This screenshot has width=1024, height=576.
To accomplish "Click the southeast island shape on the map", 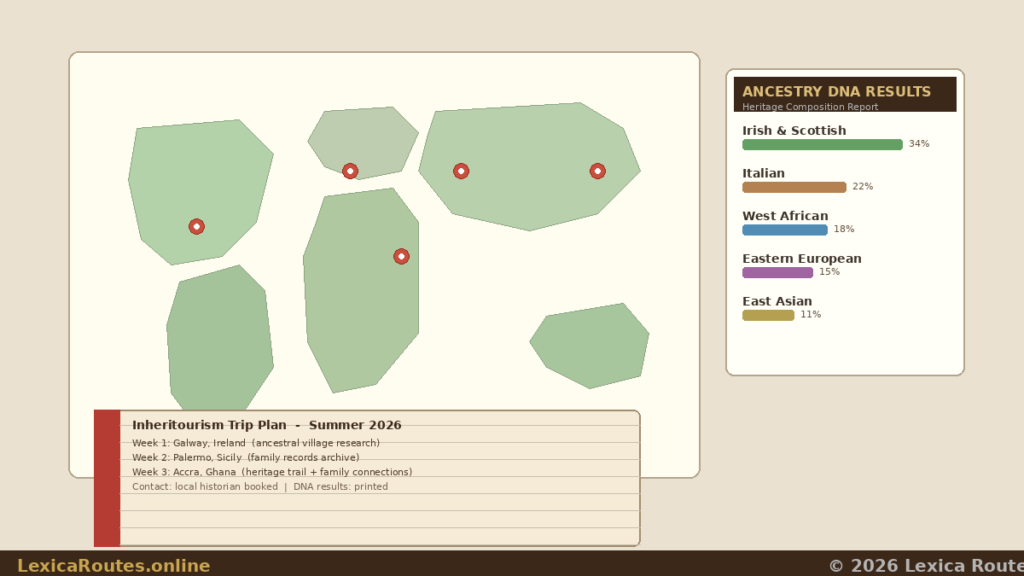I will pyautogui.click(x=590, y=346).
